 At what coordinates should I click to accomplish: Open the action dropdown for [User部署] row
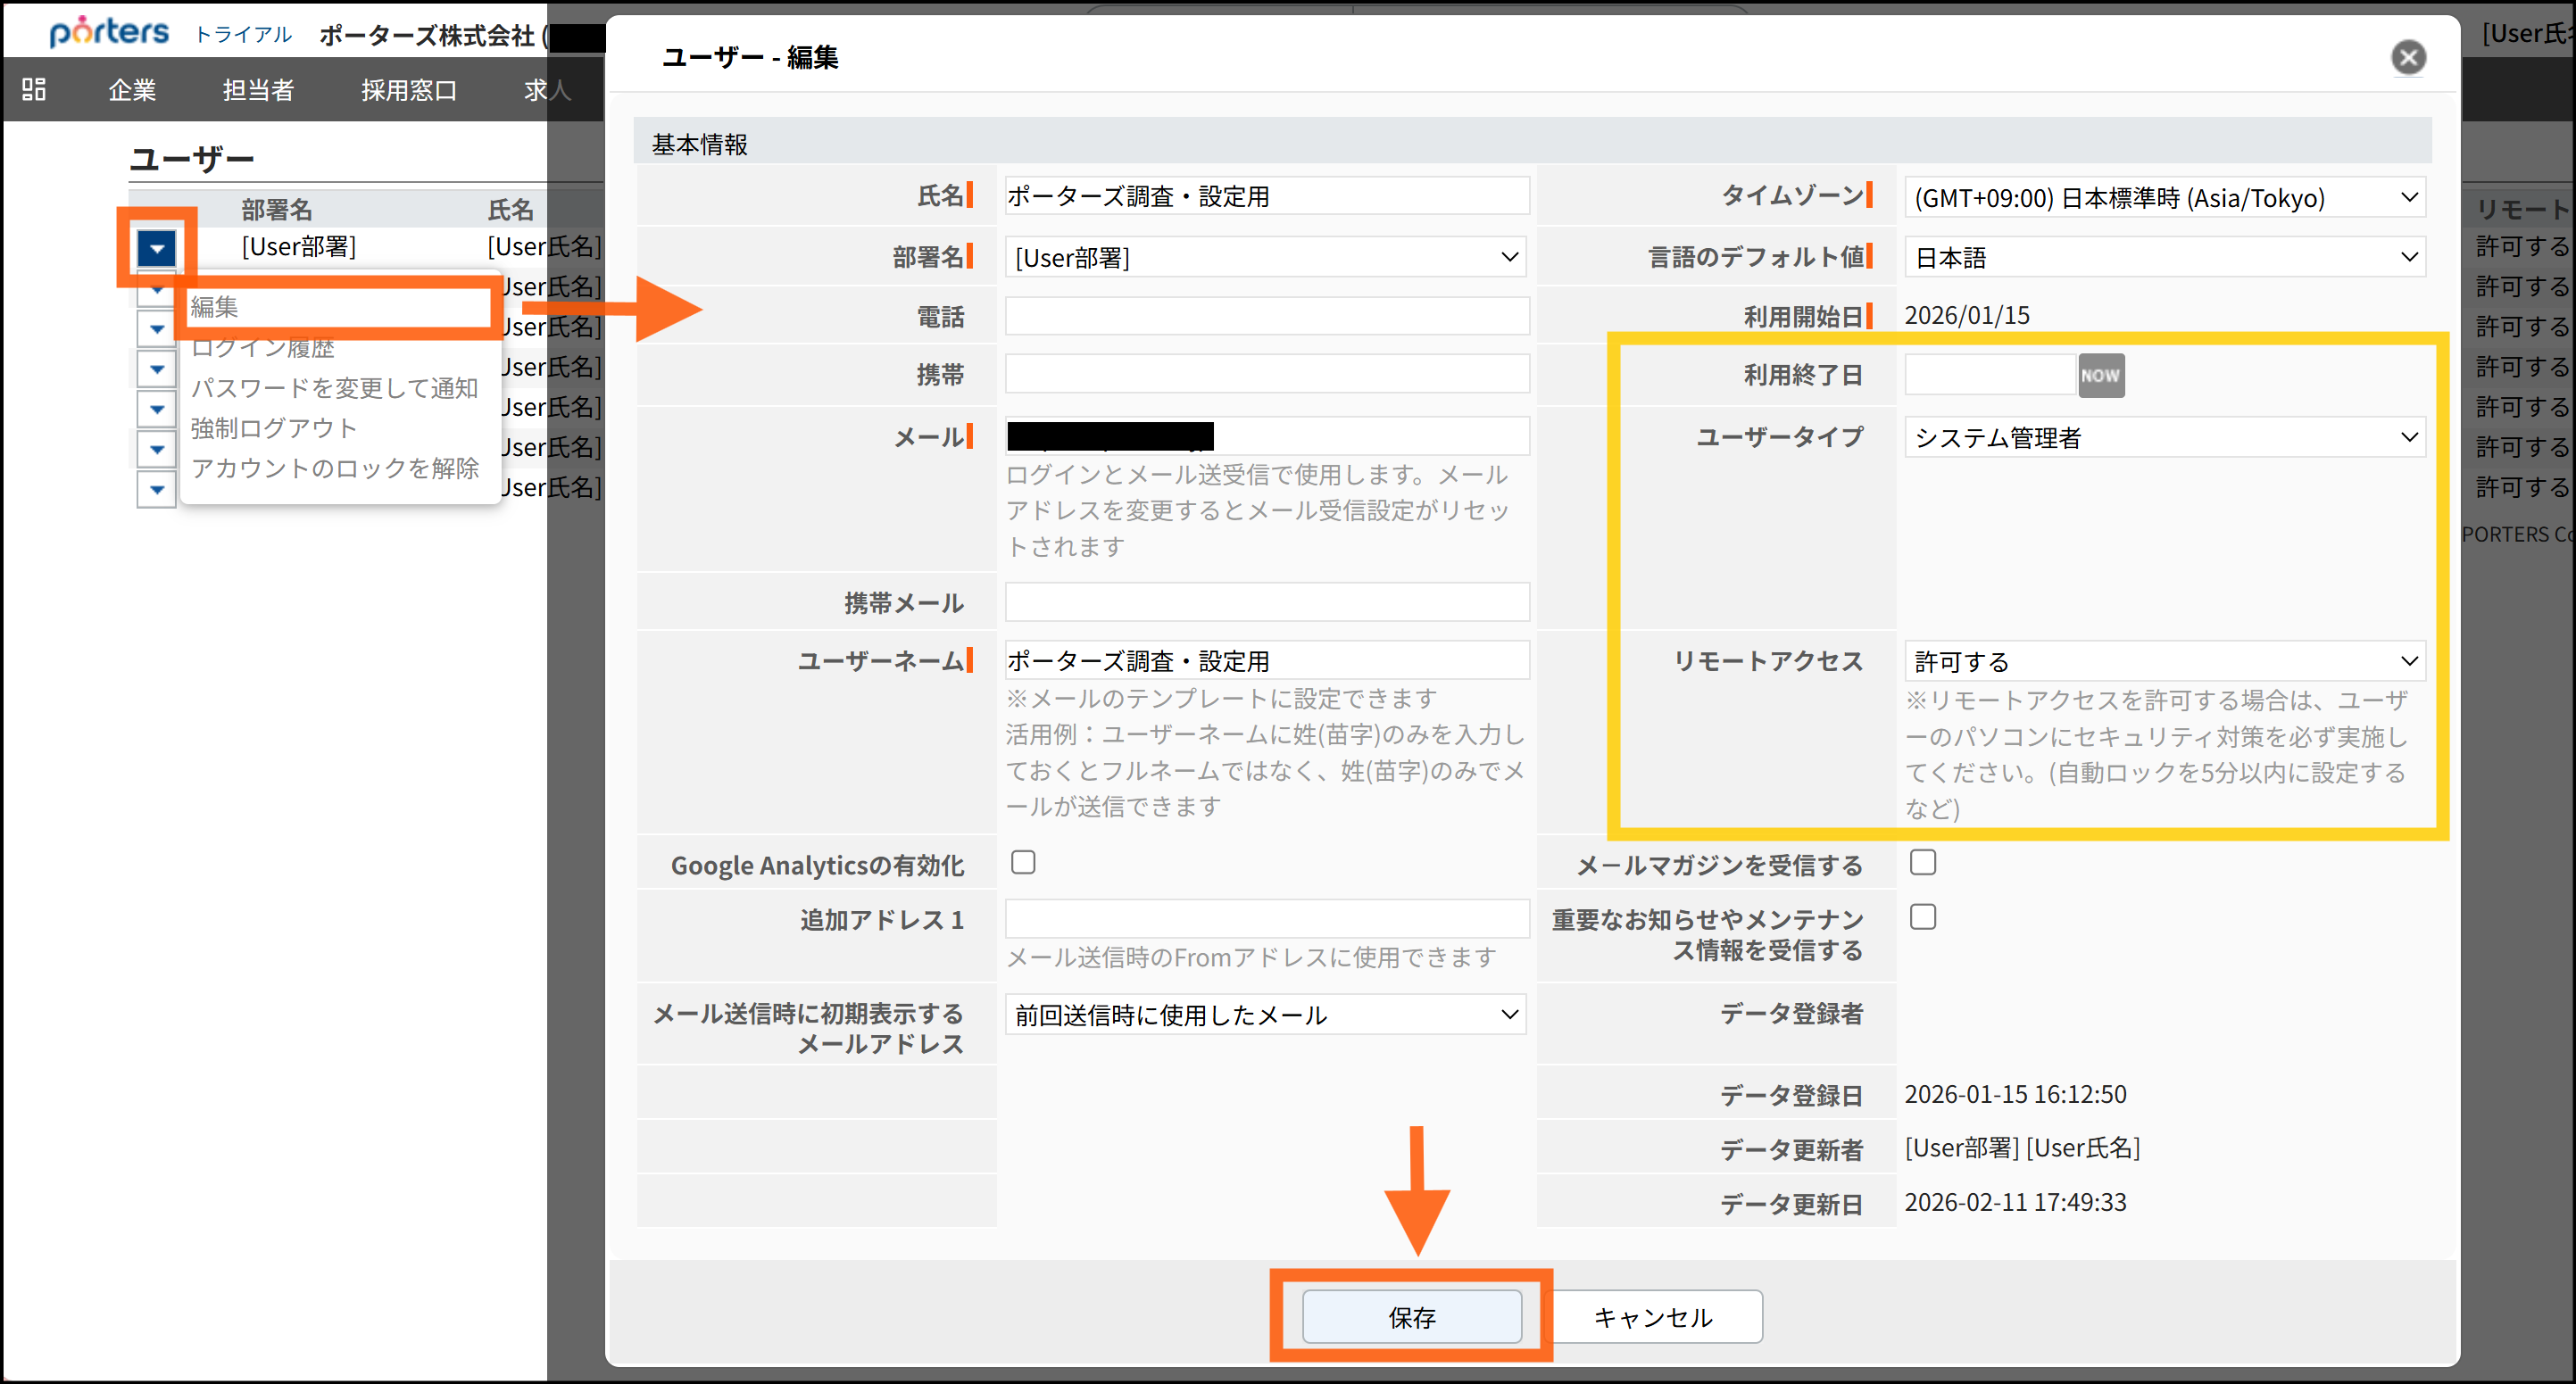coord(157,247)
